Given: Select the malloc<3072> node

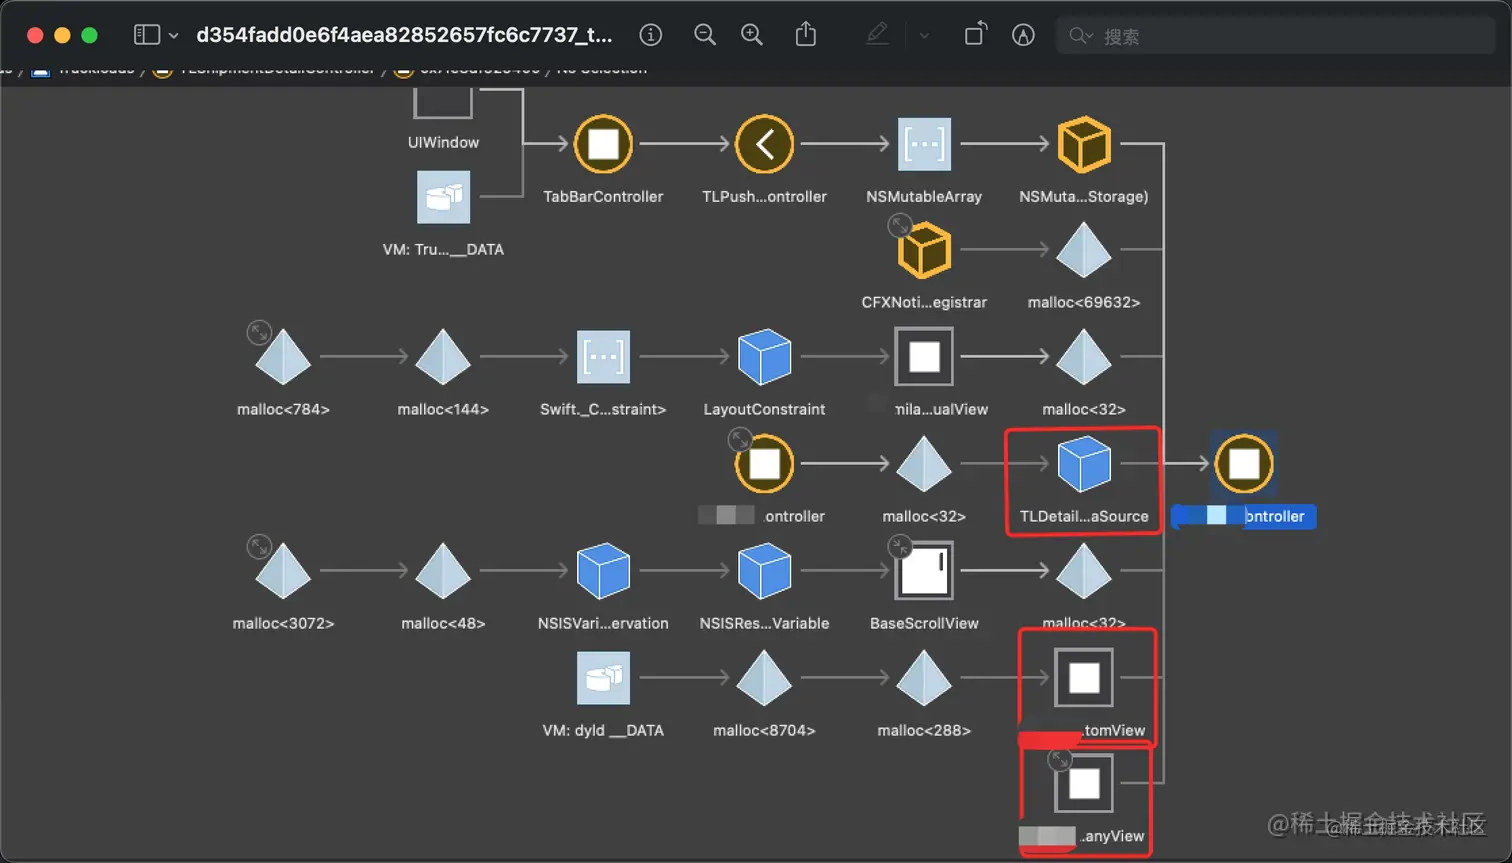Looking at the screenshot, I should pos(283,571).
